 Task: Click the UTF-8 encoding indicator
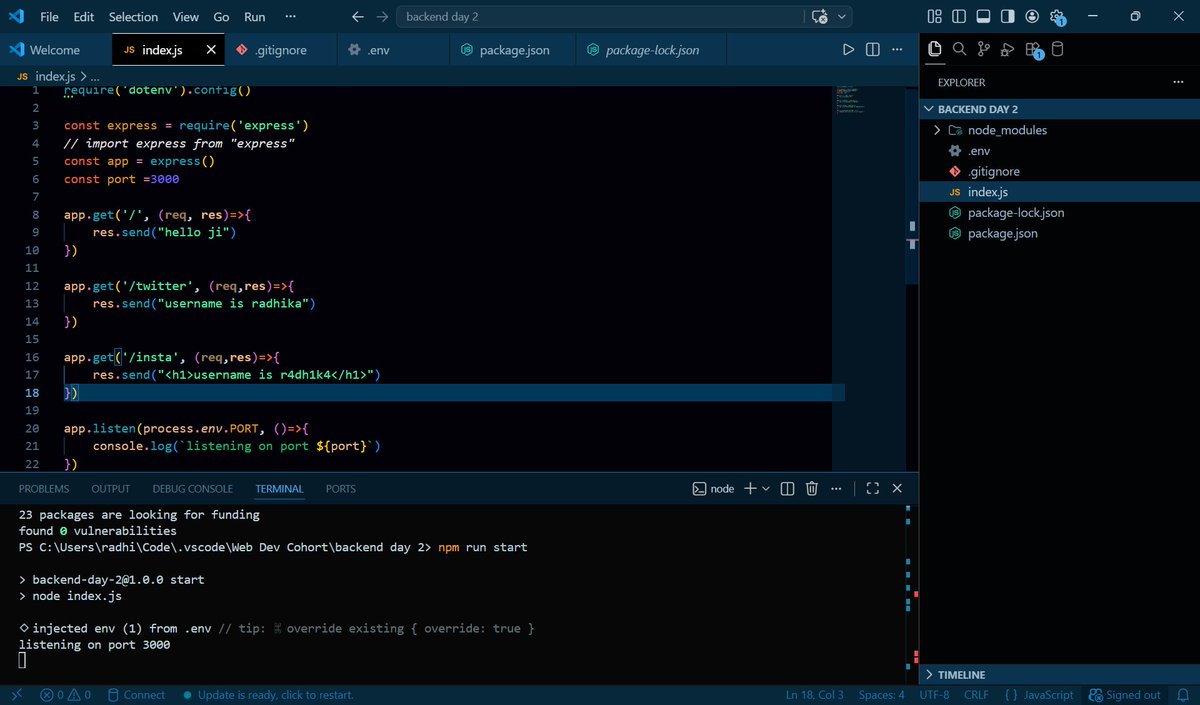pos(934,695)
